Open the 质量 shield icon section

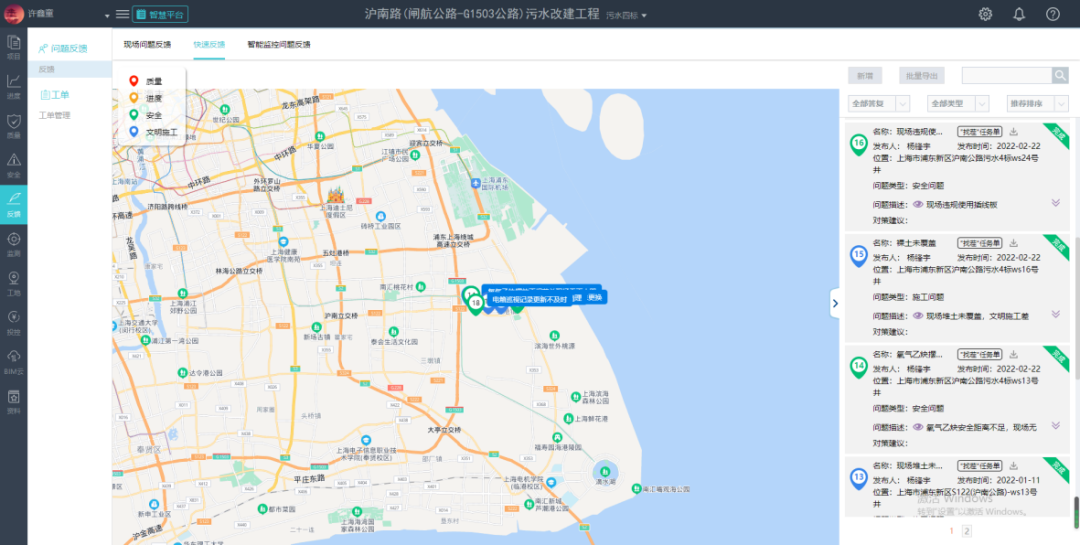(13, 125)
